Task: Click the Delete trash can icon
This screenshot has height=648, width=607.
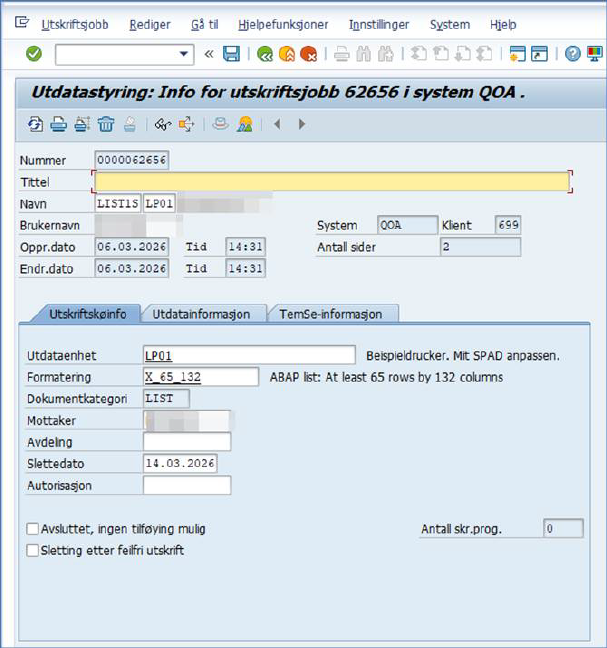Action: point(106,124)
